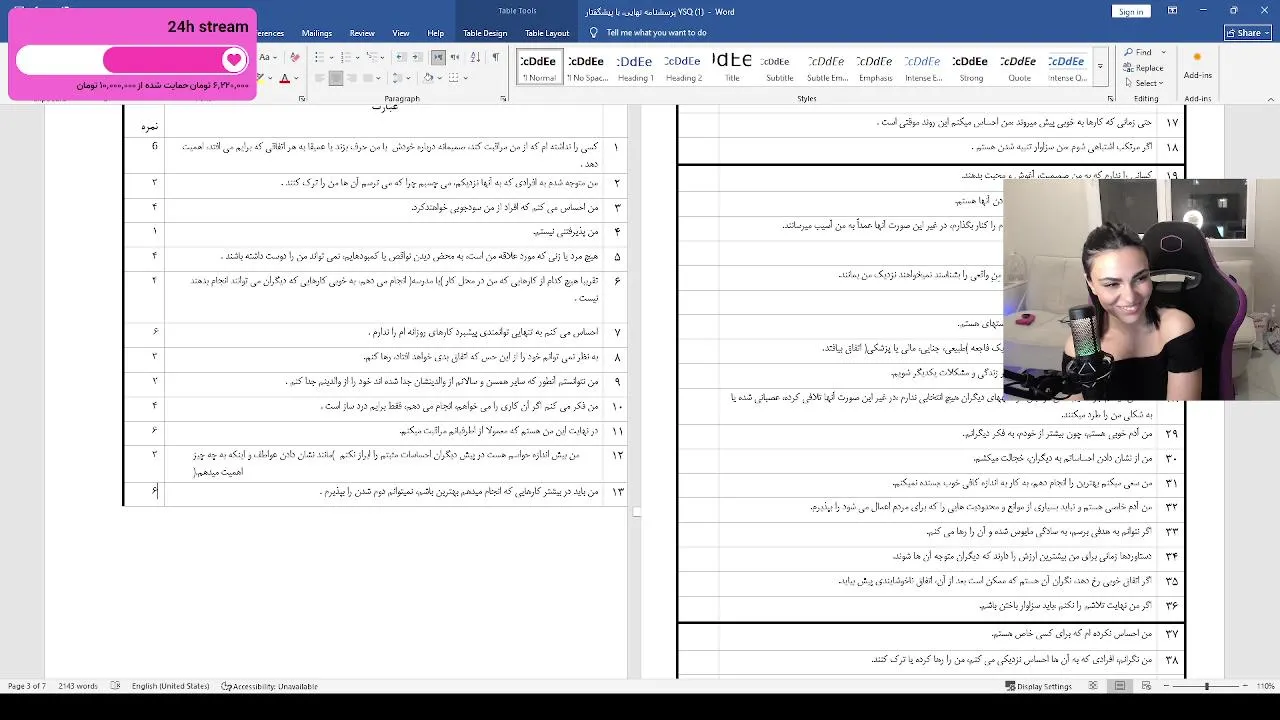Viewport: 1280px width, 720px height.
Task: Open Paragraph settings dialog launcher
Action: (x=503, y=98)
